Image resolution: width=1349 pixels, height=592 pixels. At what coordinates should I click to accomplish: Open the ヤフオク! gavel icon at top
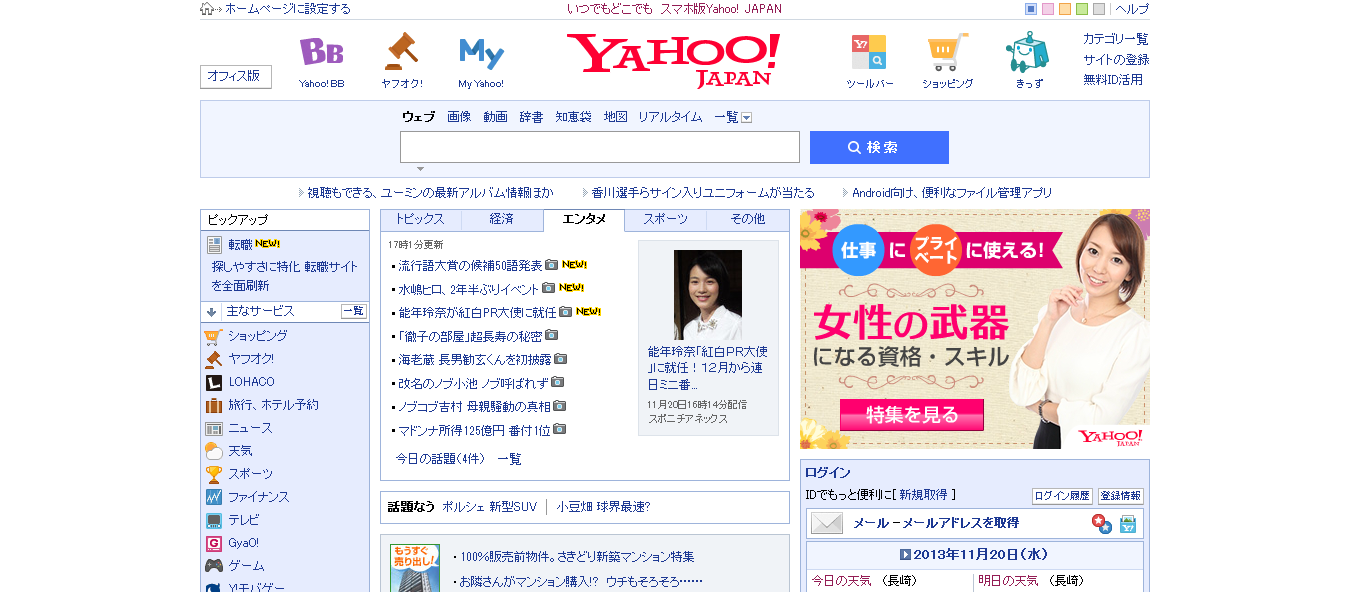(401, 52)
